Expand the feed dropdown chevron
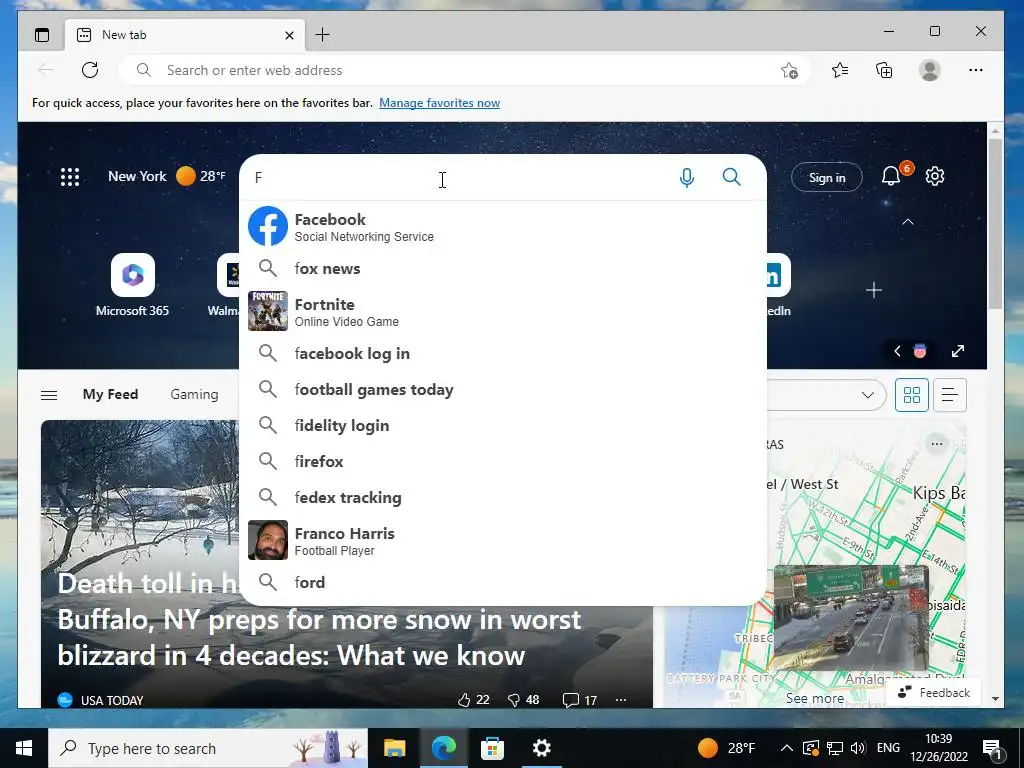Viewport: 1024px width, 768px height. point(867,395)
